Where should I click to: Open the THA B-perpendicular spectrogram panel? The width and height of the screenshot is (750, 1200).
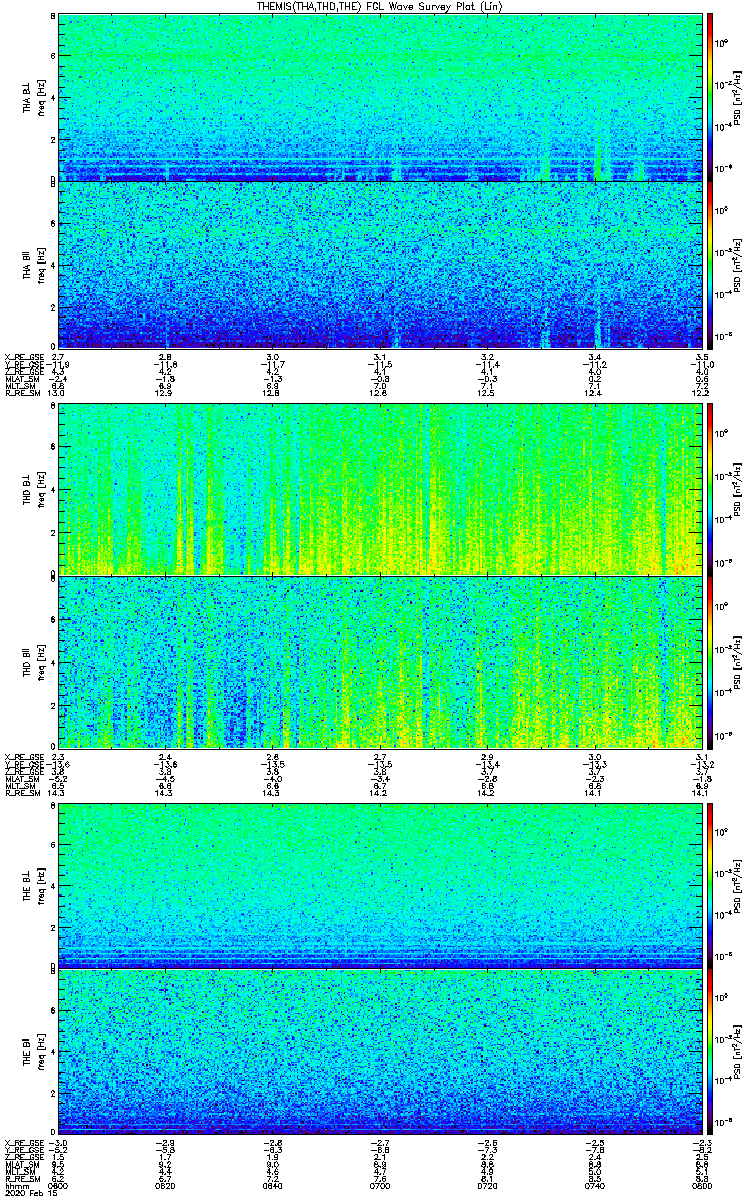tap(379, 97)
